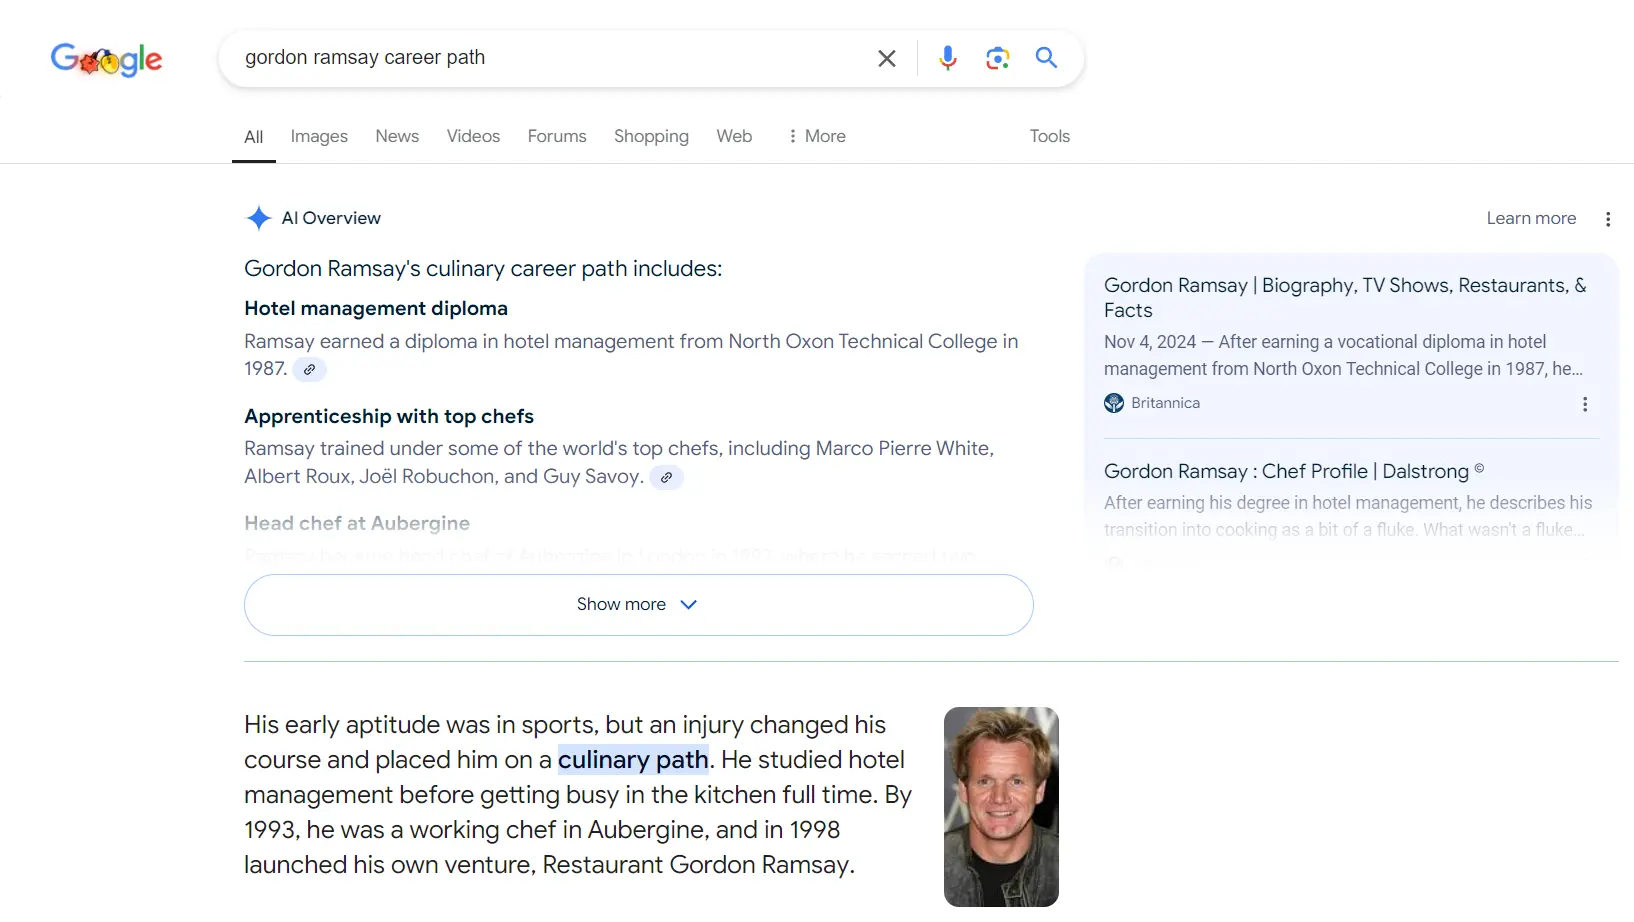Submit search with the magnifying glass icon
Image resolution: width=1634 pixels, height=922 pixels.
coord(1046,58)
